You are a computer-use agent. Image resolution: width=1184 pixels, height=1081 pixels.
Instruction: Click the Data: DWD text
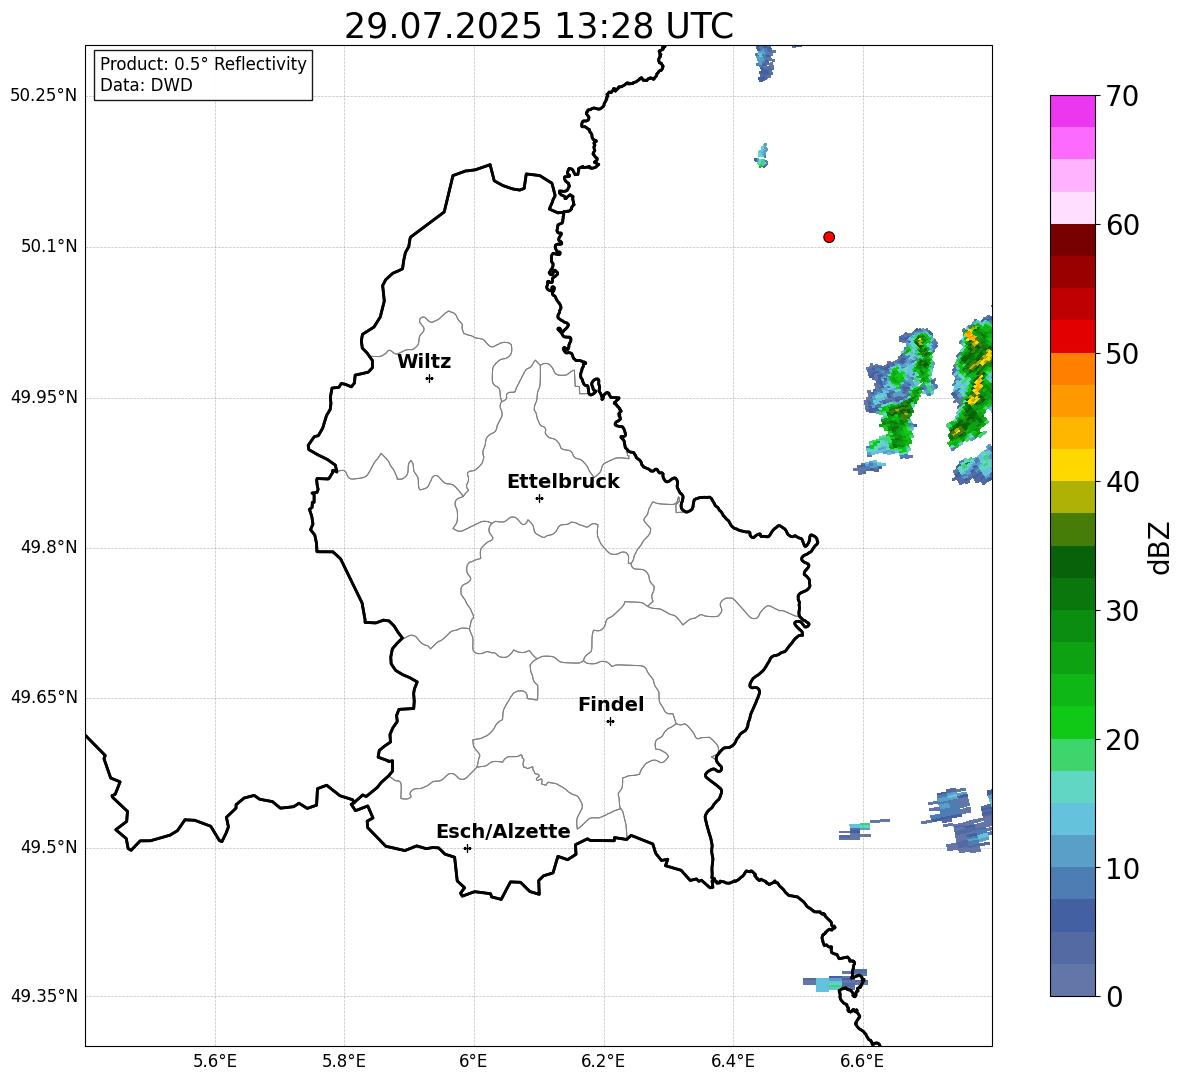(146, 85)
